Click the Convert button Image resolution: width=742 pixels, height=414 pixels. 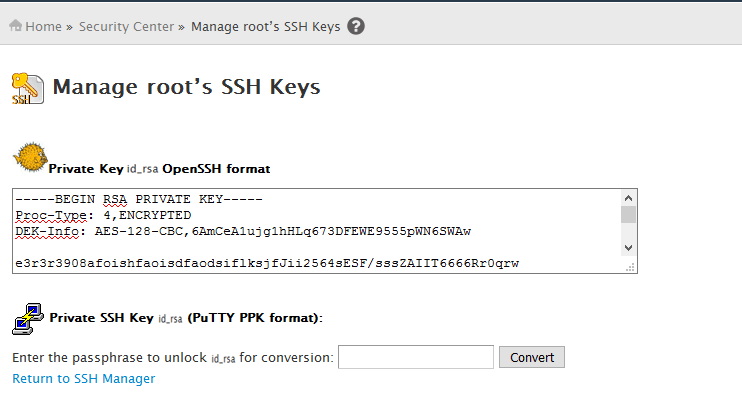pyautogui.click(x=532, y=357)
